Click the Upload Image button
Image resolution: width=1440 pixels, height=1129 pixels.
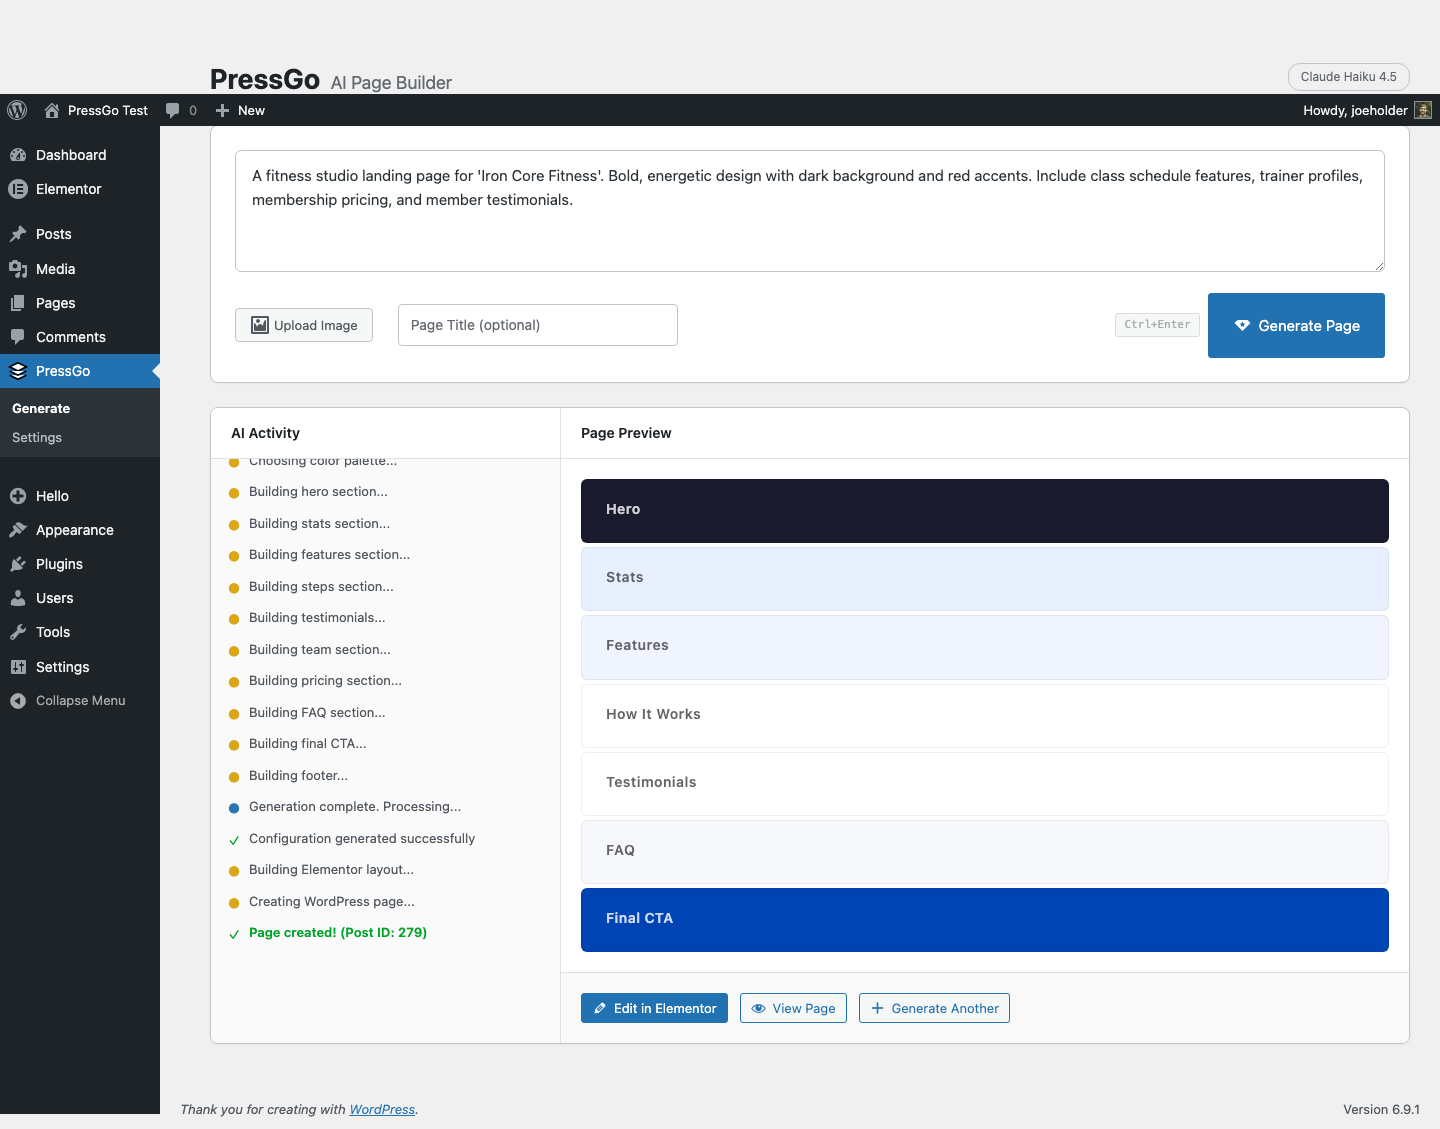point(304,325)
